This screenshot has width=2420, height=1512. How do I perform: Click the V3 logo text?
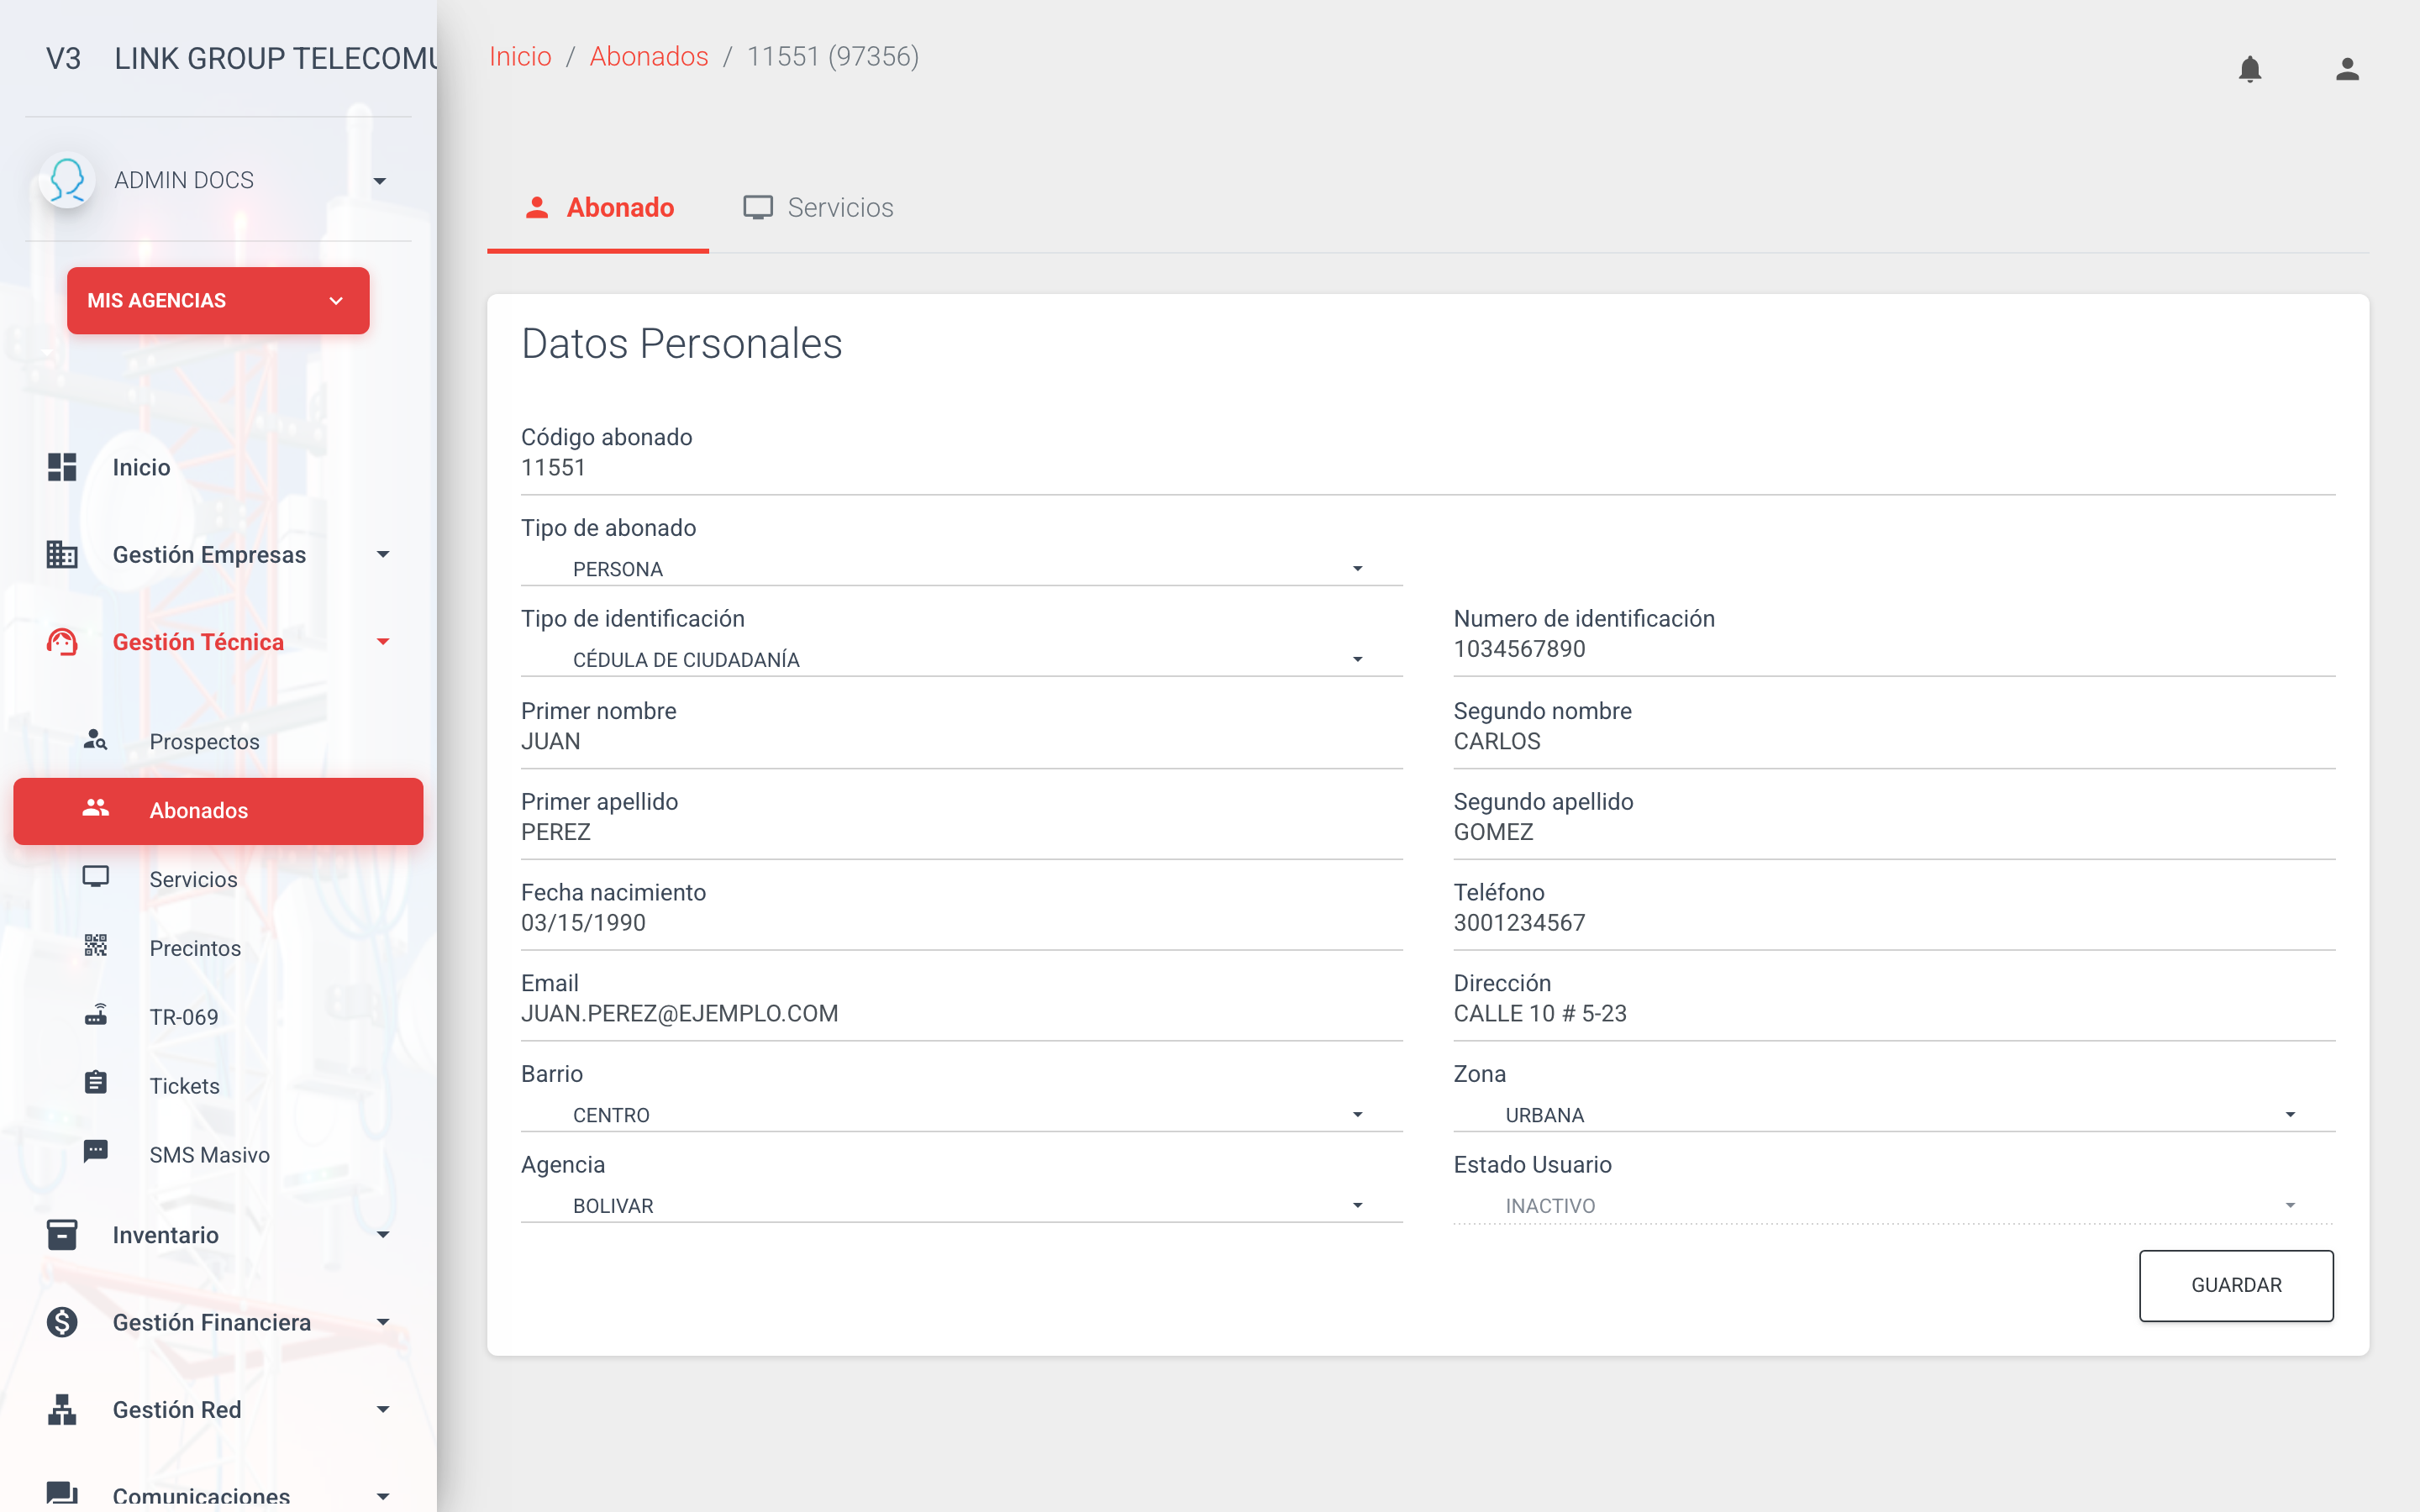[x=63, y=59]
